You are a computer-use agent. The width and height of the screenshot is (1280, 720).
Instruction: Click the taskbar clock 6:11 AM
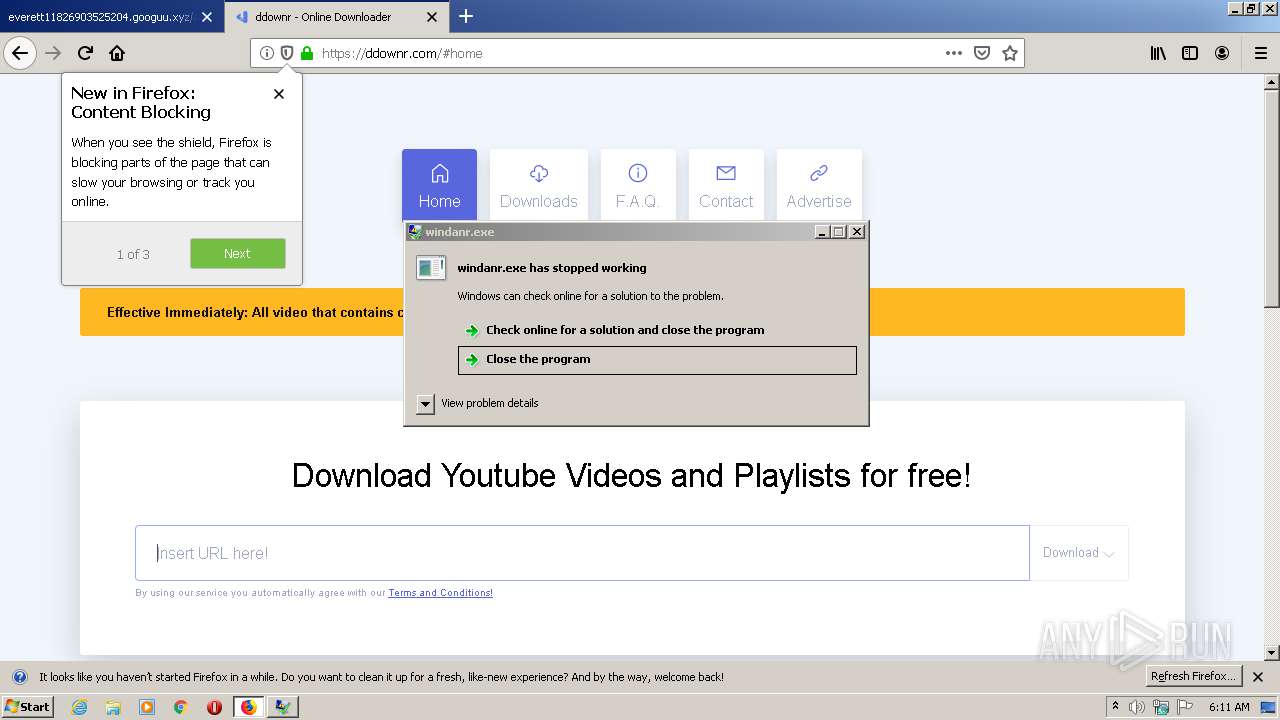pyautogui.click(x=1229, y=707)
